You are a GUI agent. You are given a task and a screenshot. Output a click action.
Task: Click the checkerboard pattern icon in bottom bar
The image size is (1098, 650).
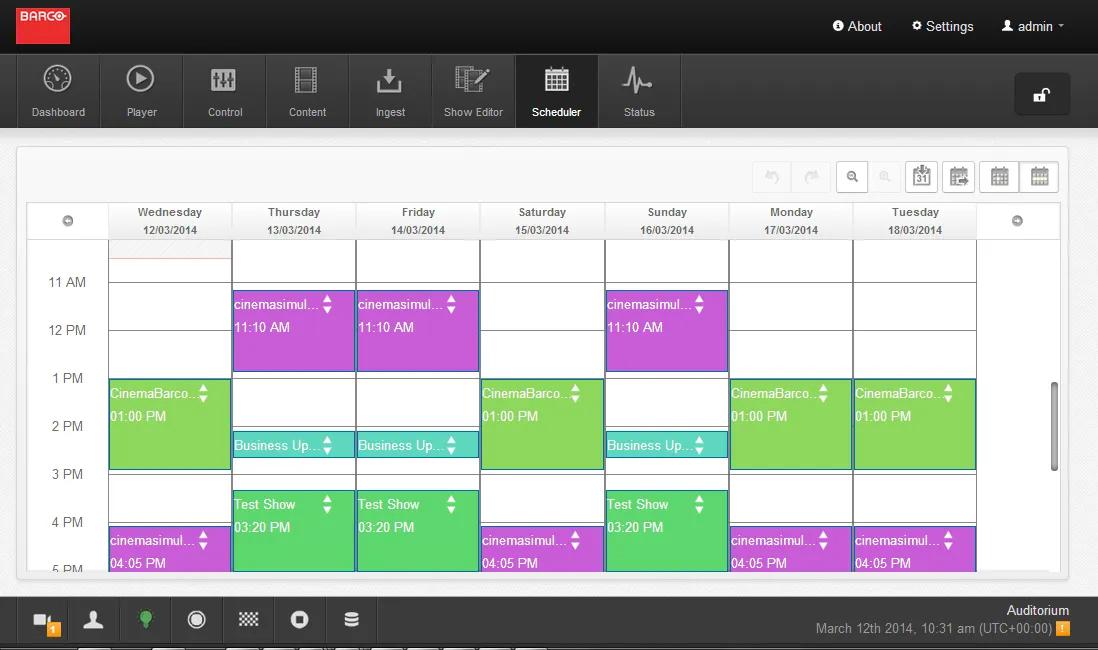click(x=248, y=620)
